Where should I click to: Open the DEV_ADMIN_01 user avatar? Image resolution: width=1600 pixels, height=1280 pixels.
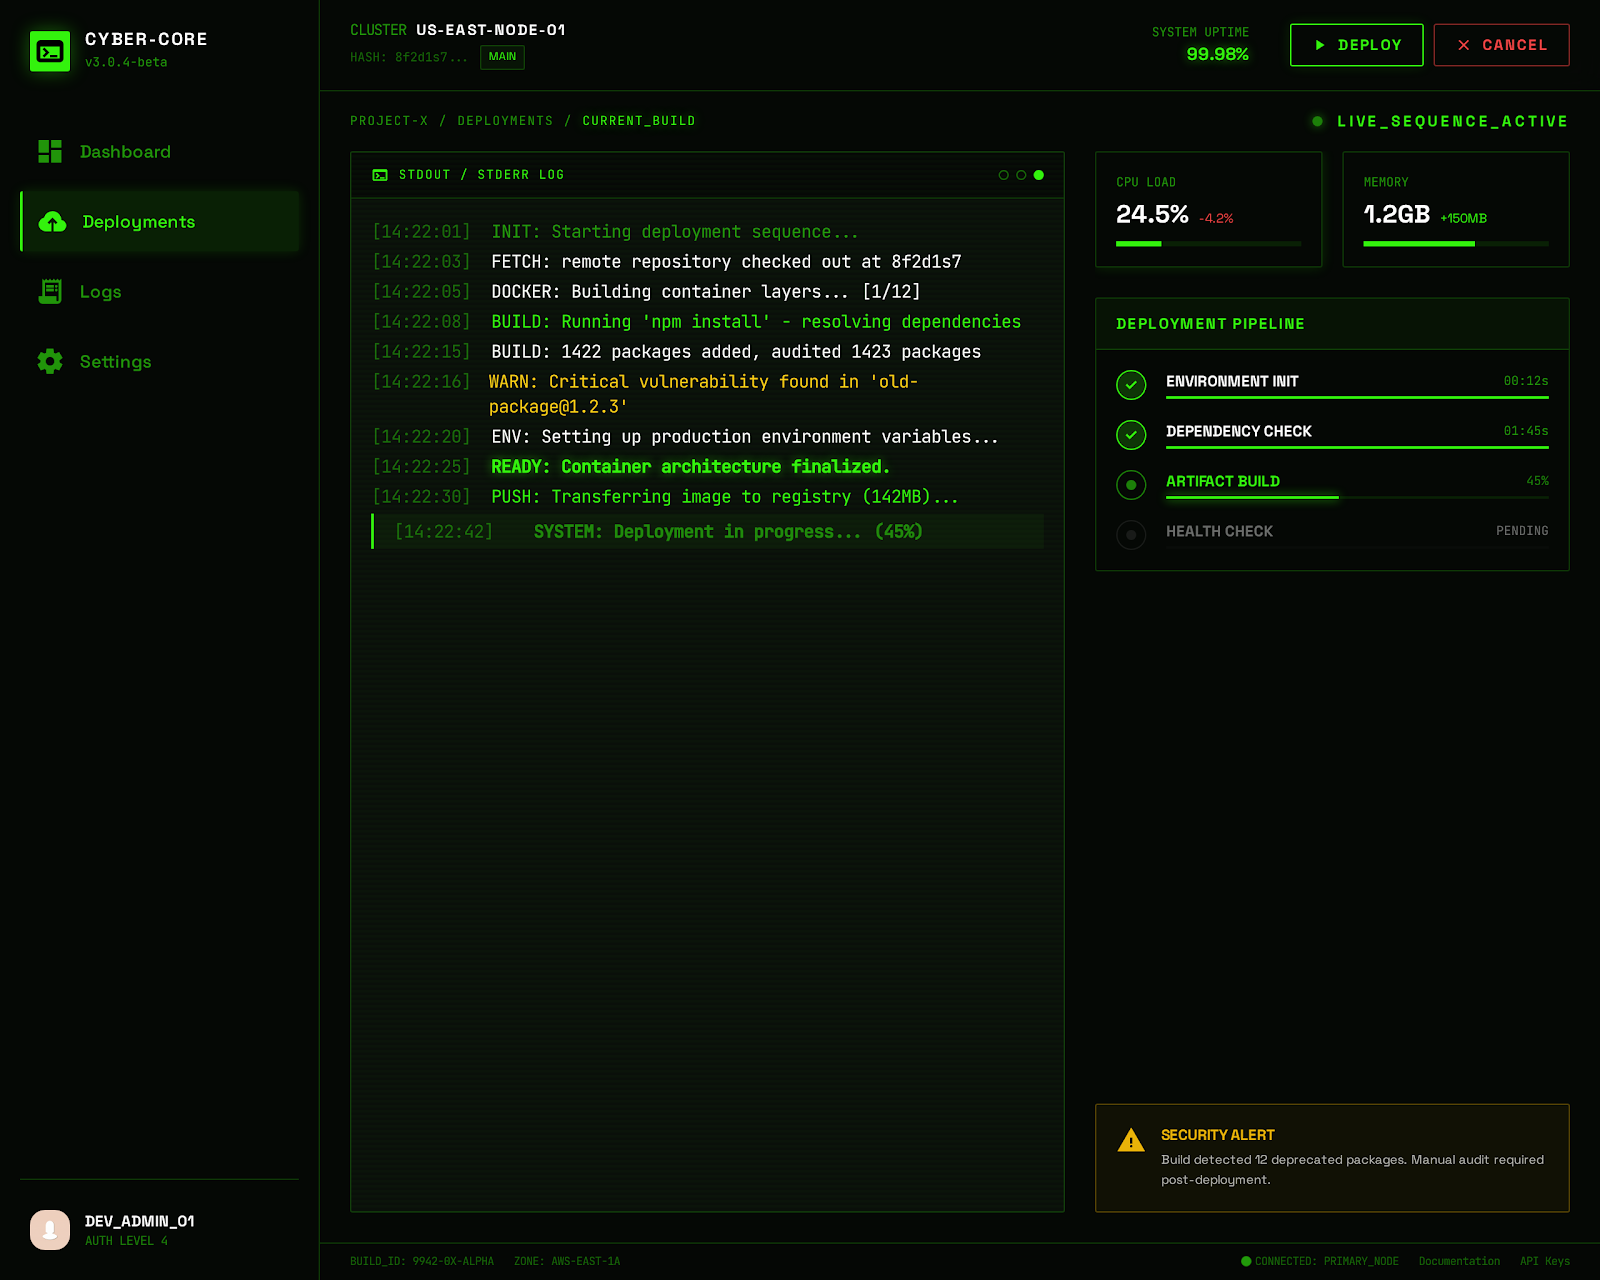coord(51,1229)
